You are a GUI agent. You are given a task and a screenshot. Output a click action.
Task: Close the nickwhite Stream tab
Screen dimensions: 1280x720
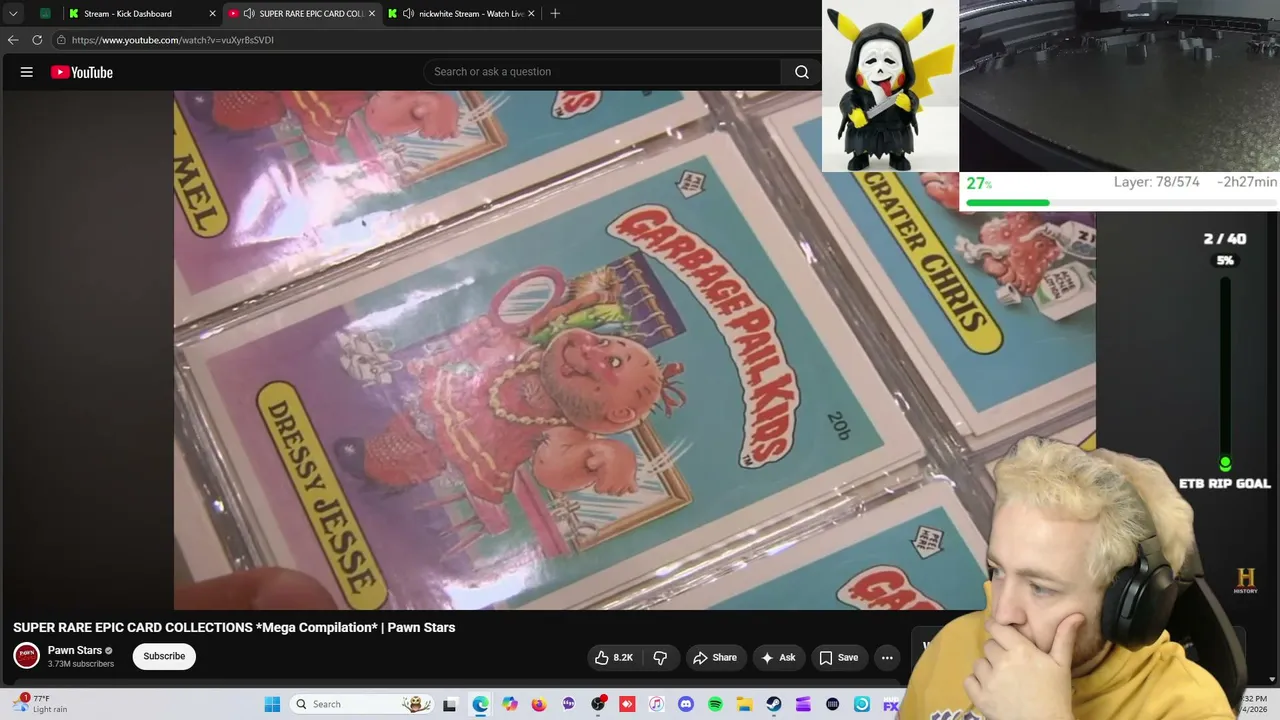pyautogui.click(x=531, y=13)
